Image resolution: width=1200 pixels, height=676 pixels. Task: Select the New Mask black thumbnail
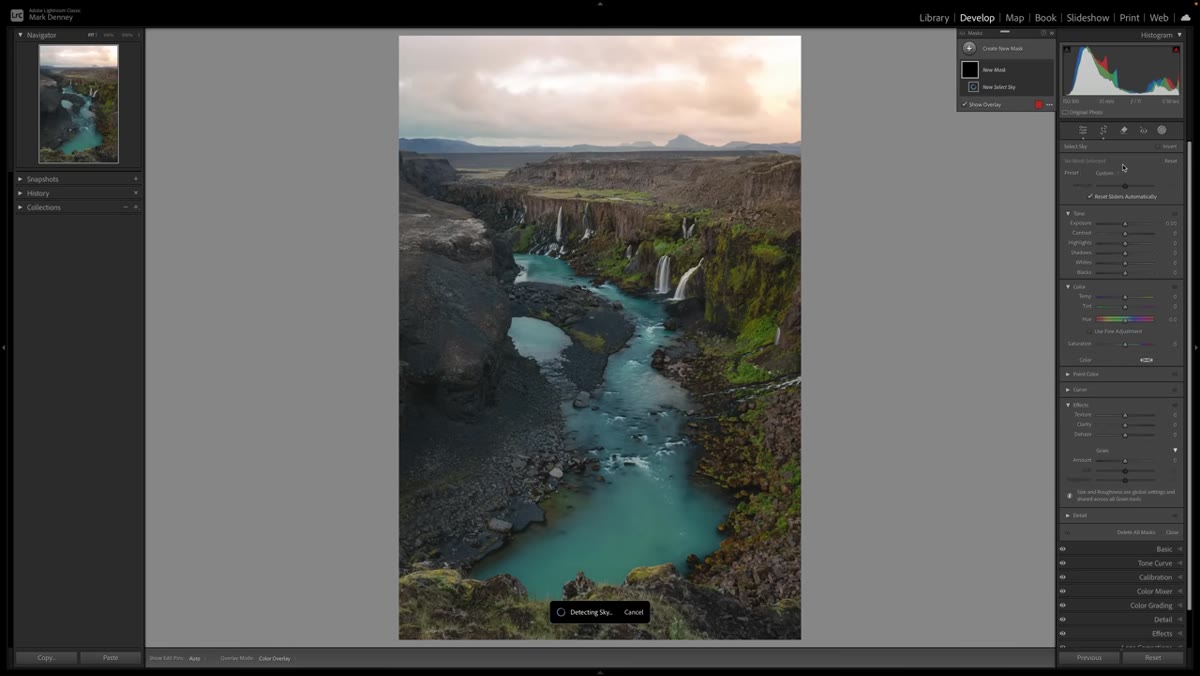[x=970, y=70]
